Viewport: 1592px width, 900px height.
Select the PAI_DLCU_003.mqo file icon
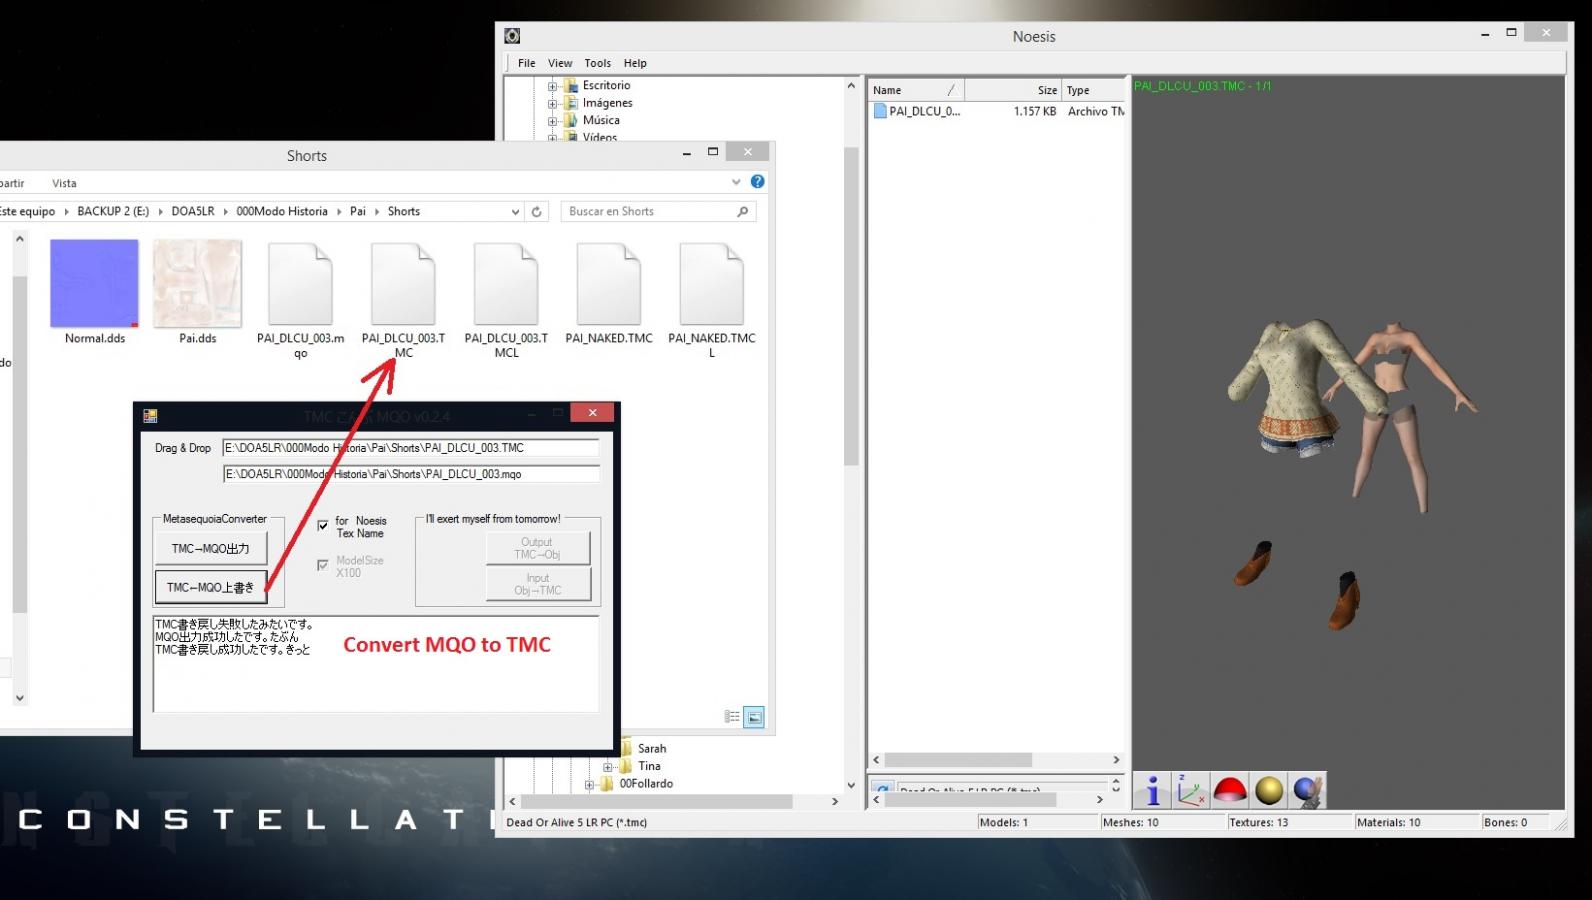[x=300, y=284]
